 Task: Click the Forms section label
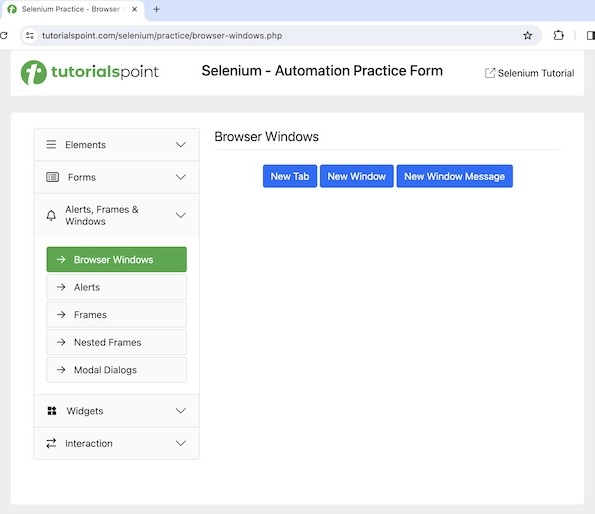(x=82, y=177)
